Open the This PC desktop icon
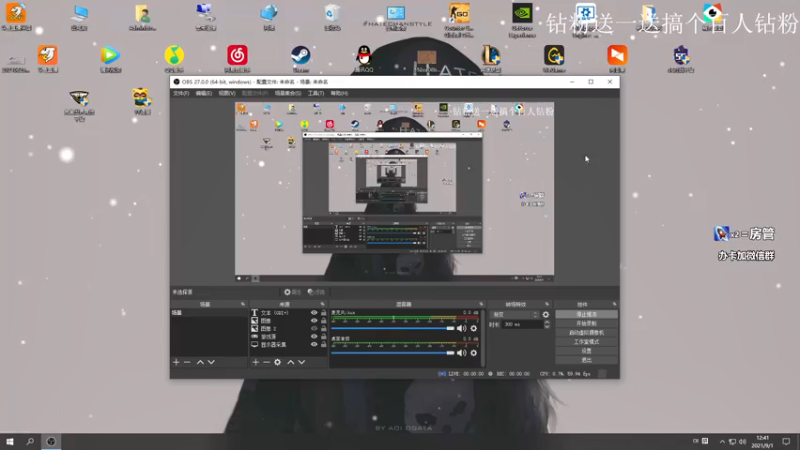 coord(79,17)
